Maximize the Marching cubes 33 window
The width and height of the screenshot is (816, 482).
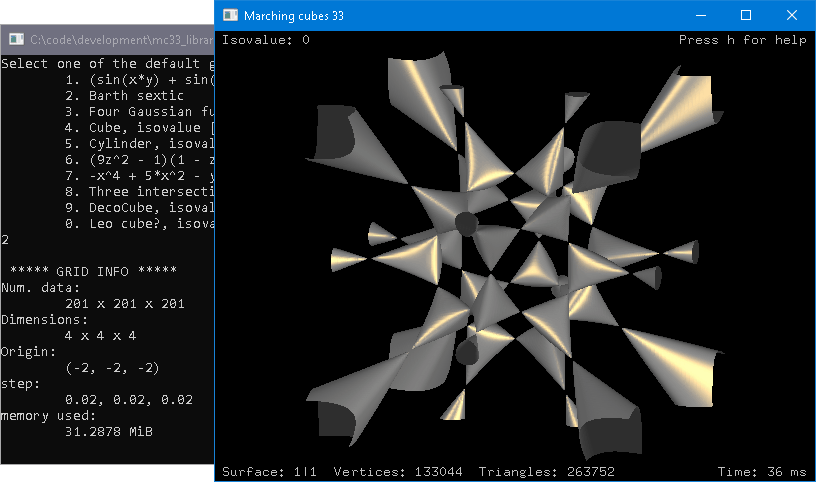coord(746,15)
